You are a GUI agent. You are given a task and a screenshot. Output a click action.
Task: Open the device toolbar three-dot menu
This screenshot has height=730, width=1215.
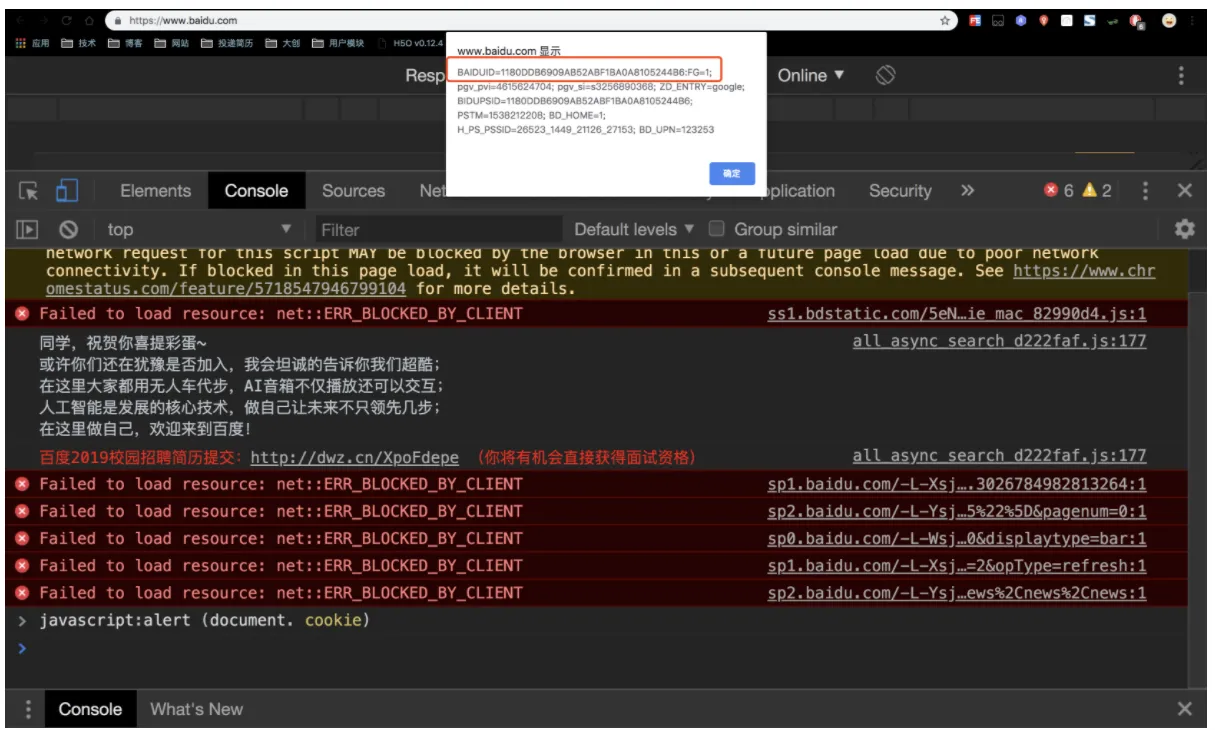1182,75
